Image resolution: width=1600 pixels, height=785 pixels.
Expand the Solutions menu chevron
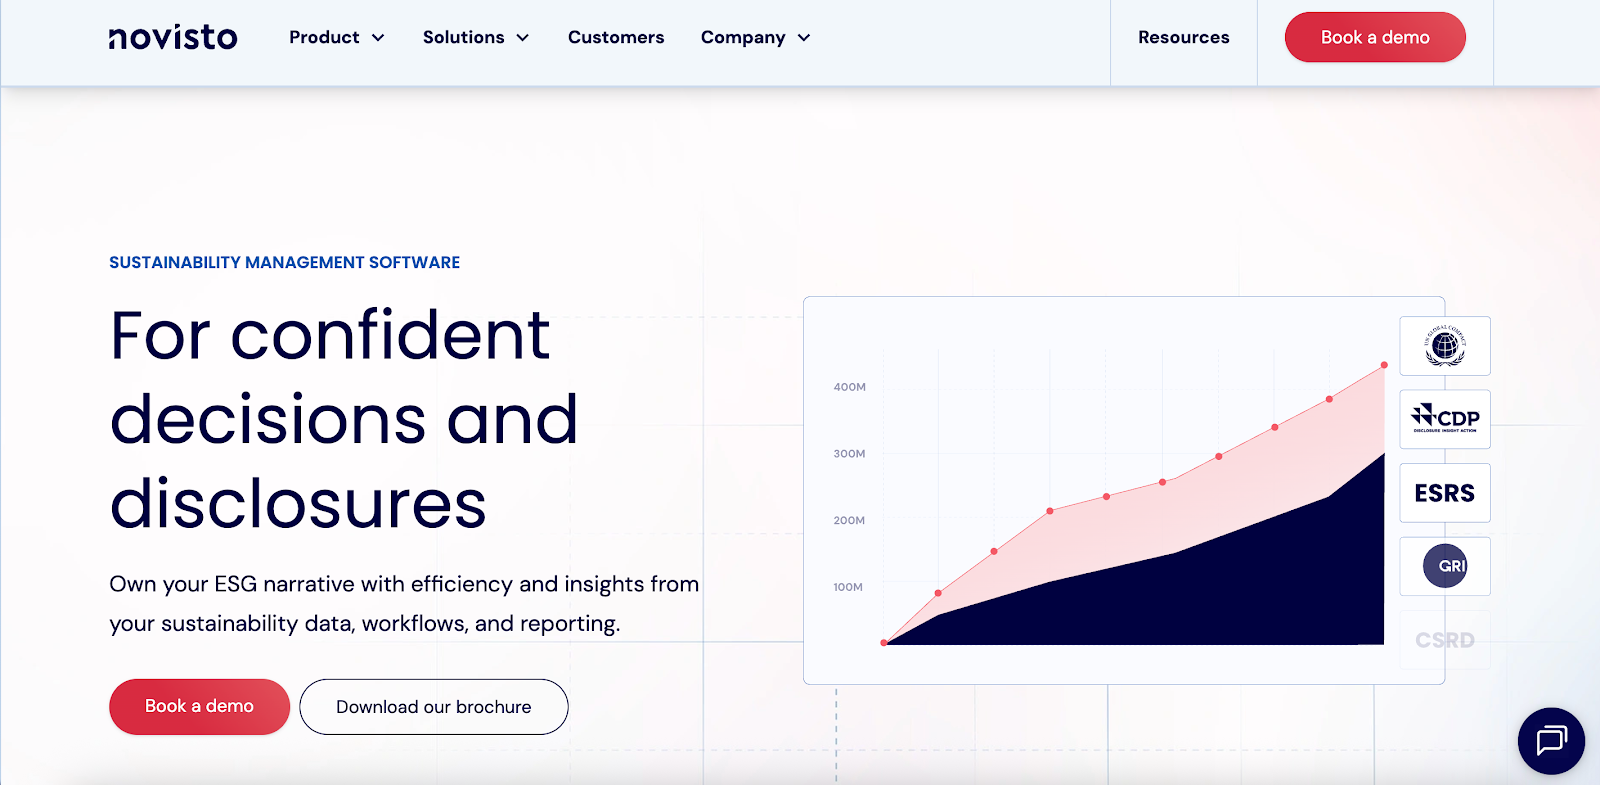click(x=522, y=38)
